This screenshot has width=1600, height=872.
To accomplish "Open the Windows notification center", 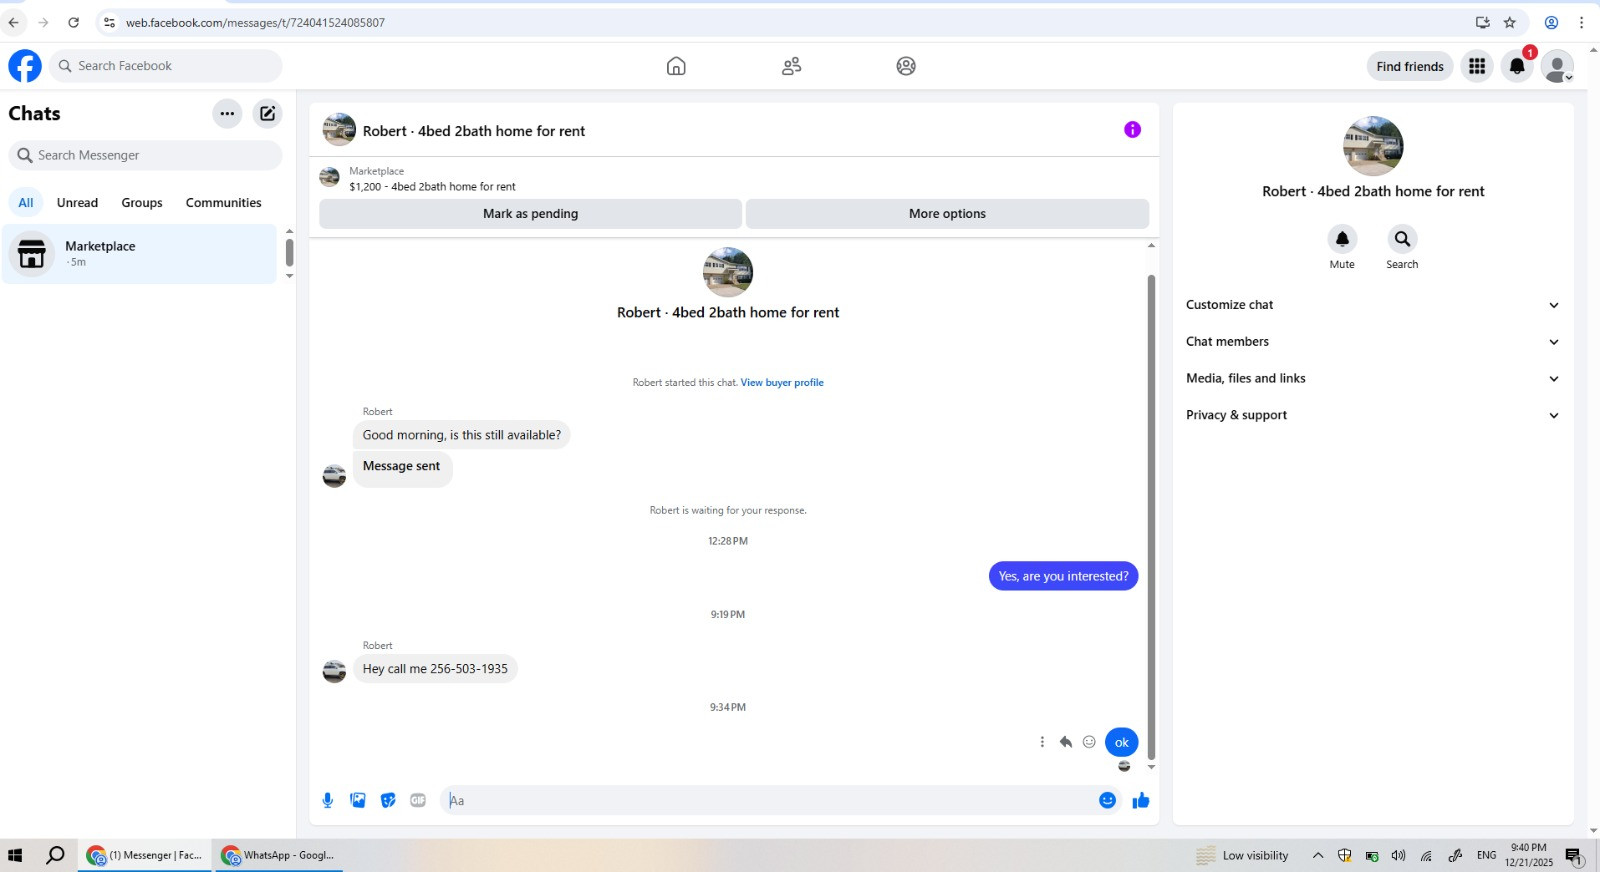I will point(1574,856).
